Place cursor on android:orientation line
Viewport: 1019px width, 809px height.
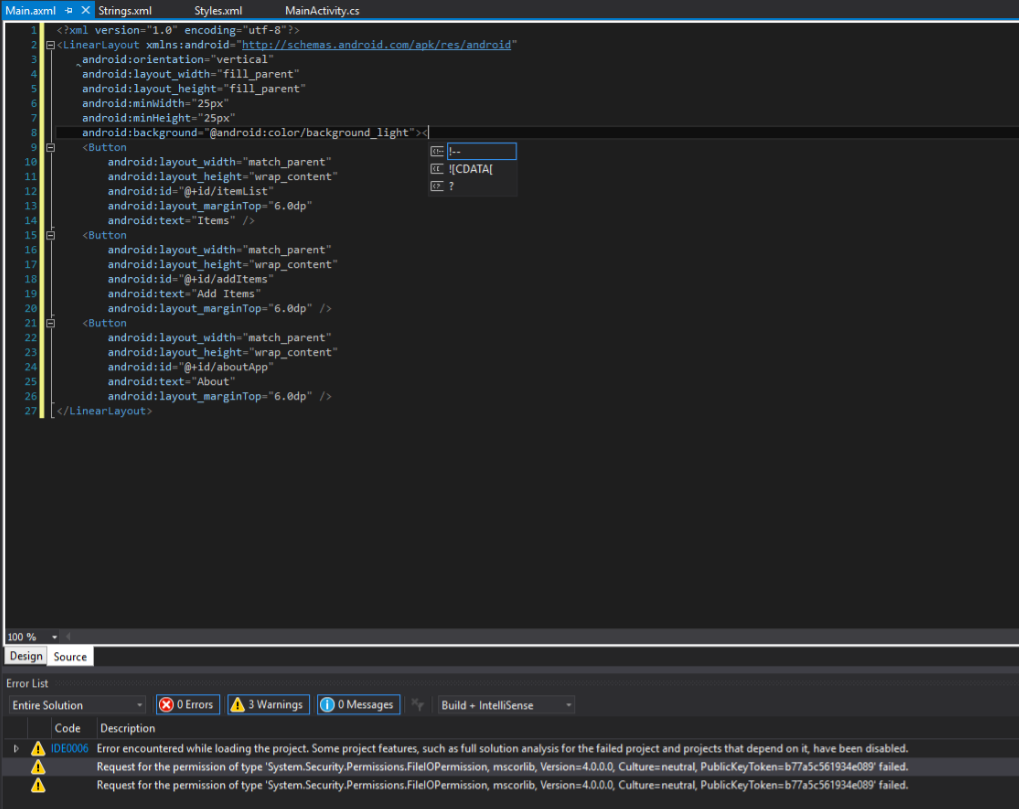tap(177, 60)
